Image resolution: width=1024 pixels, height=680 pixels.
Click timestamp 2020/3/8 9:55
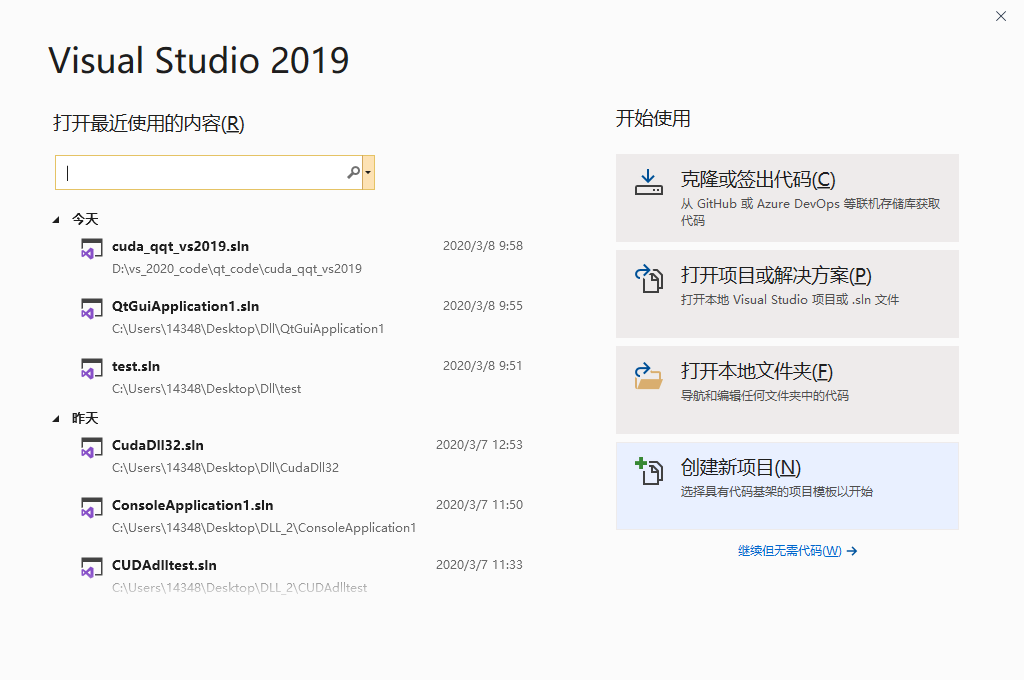coord(483,306)
